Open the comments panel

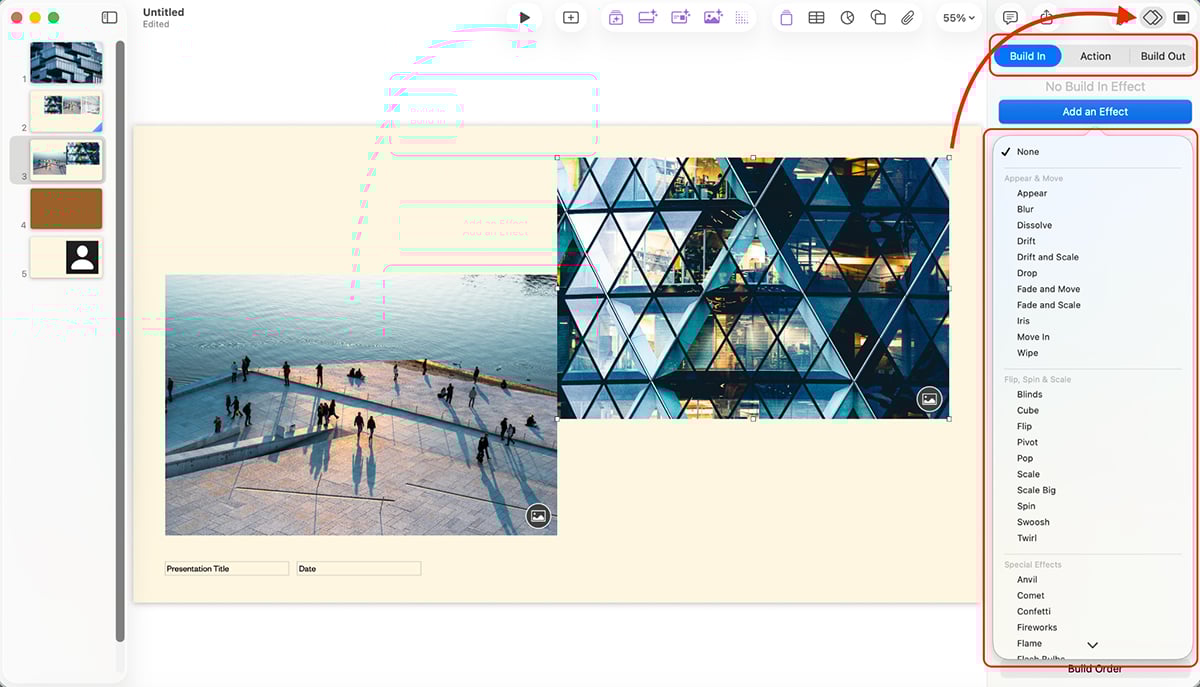pyautogui.click(x=1010, y=17)
